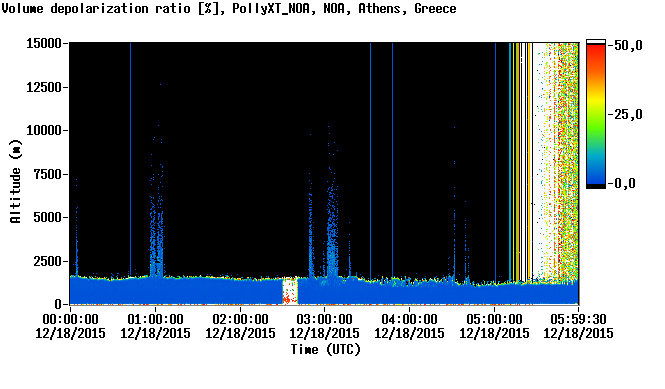Click the 10000 altitude tick label
This screenshot has height=389, width=665.
tap(44, 131)
